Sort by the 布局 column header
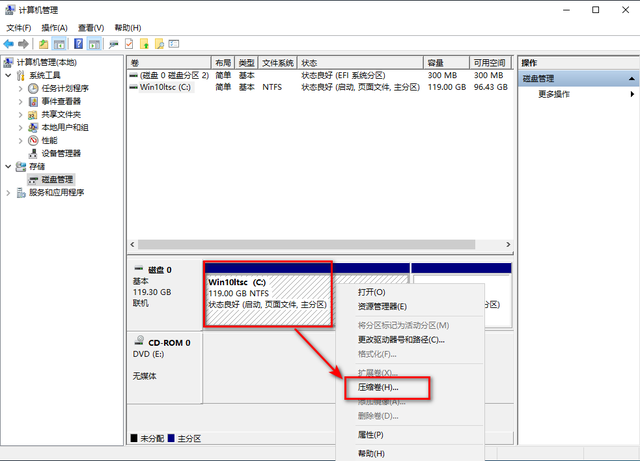 (223, 63)
